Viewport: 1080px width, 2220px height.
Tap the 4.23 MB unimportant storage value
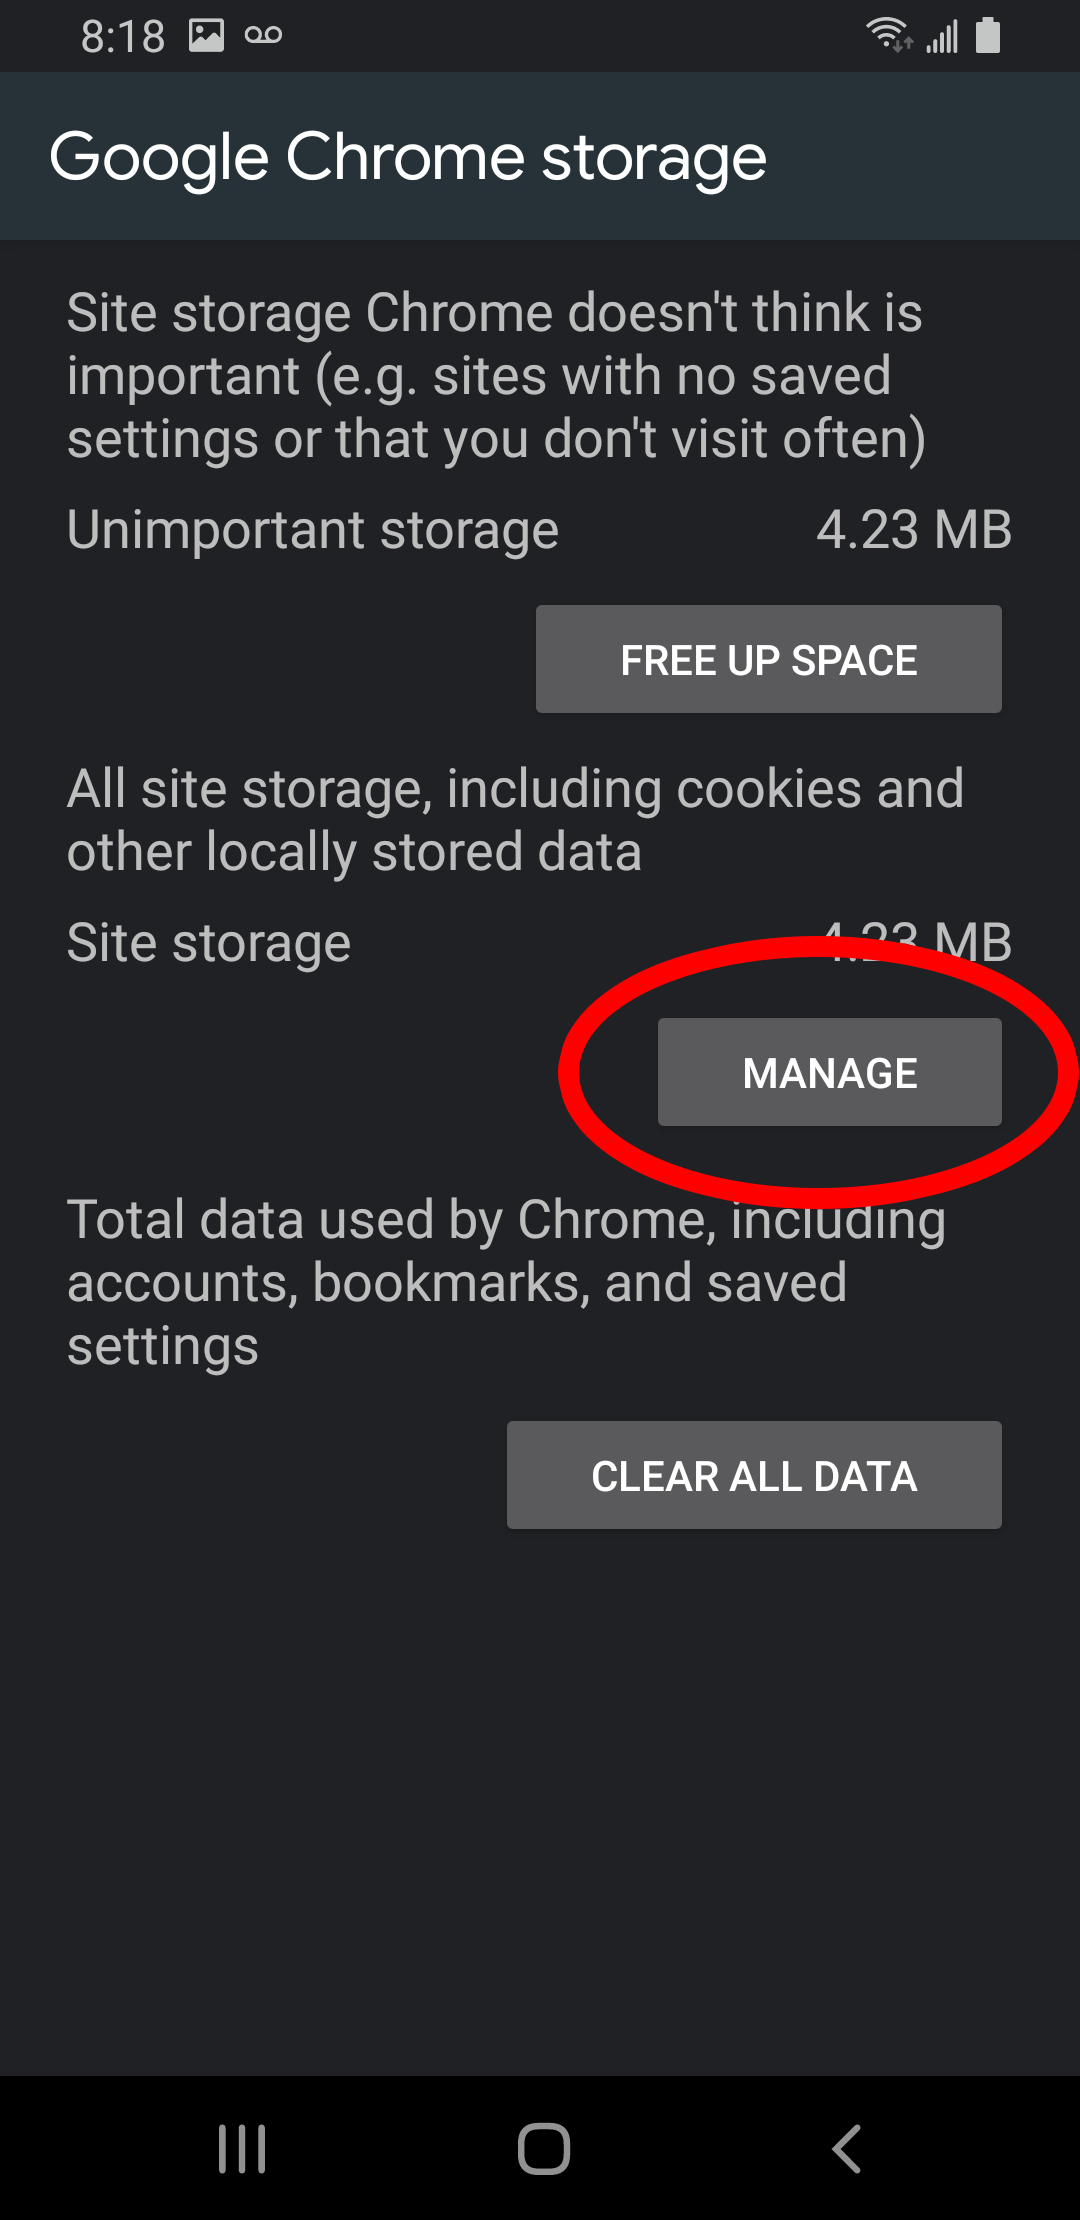coord(914,530)
